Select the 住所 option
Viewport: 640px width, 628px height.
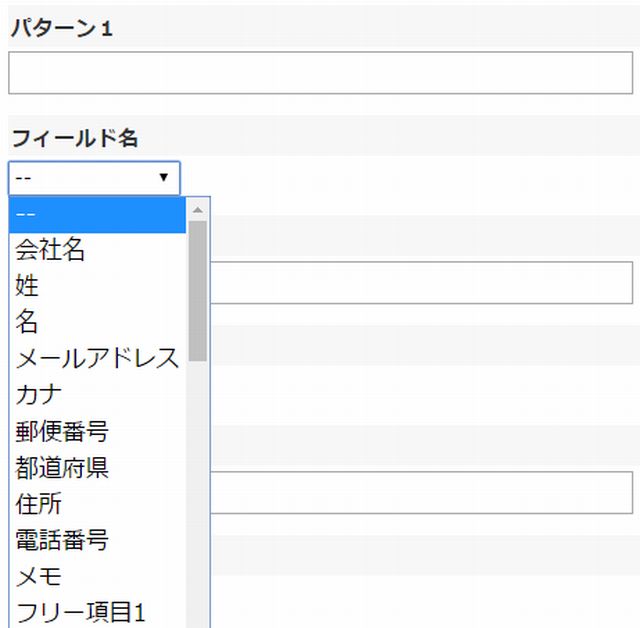(98, 504)
